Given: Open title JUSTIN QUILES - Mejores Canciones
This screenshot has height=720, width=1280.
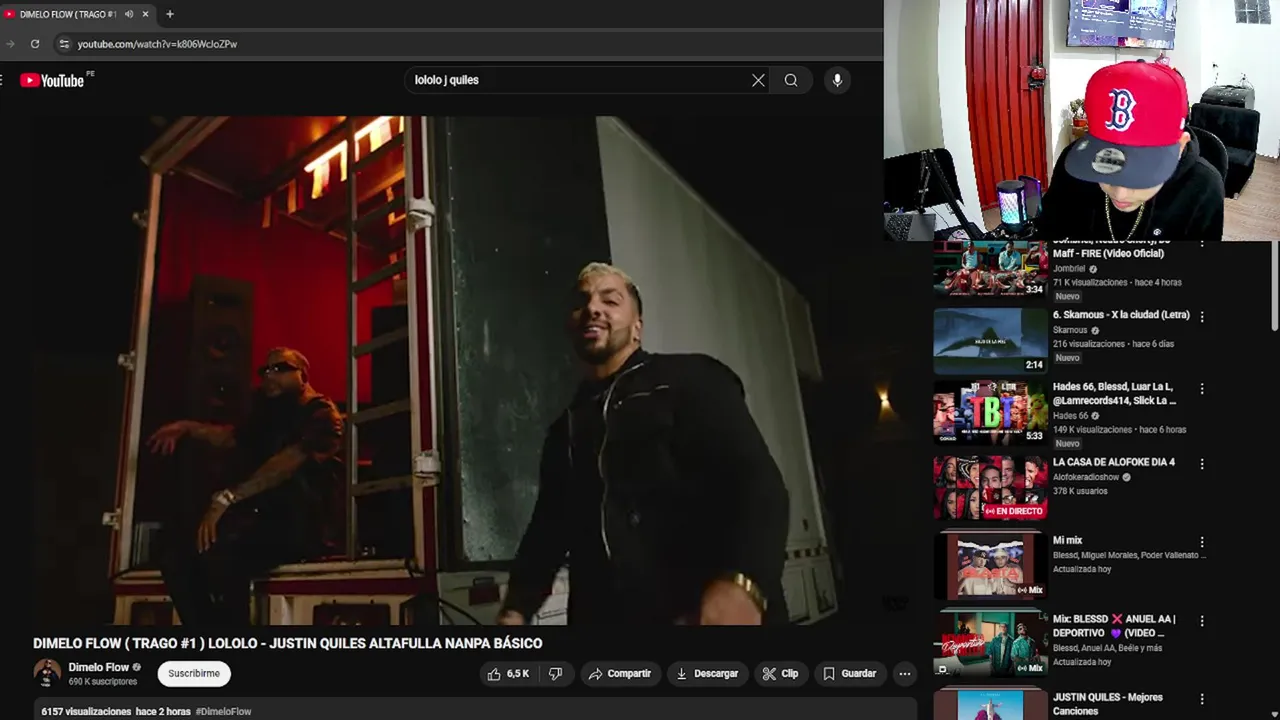Looking at the screenshot, I should (x=1108, y=704).
